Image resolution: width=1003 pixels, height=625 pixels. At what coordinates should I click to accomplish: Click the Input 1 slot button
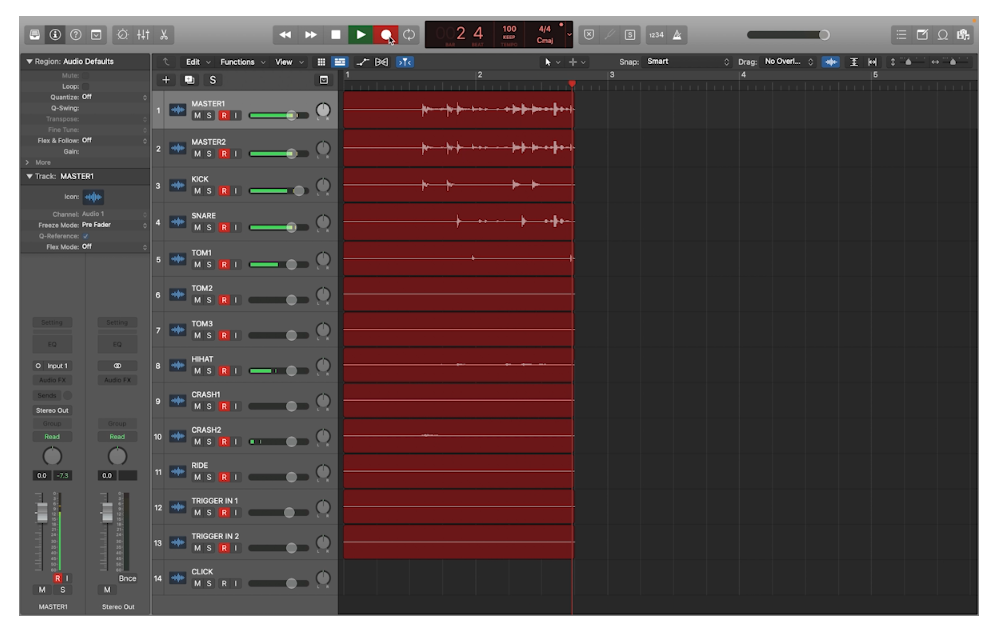pos(52,366)
